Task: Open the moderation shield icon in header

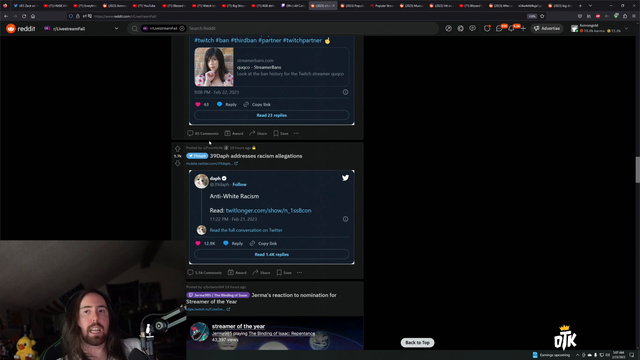Action: (x=487, y=29)
